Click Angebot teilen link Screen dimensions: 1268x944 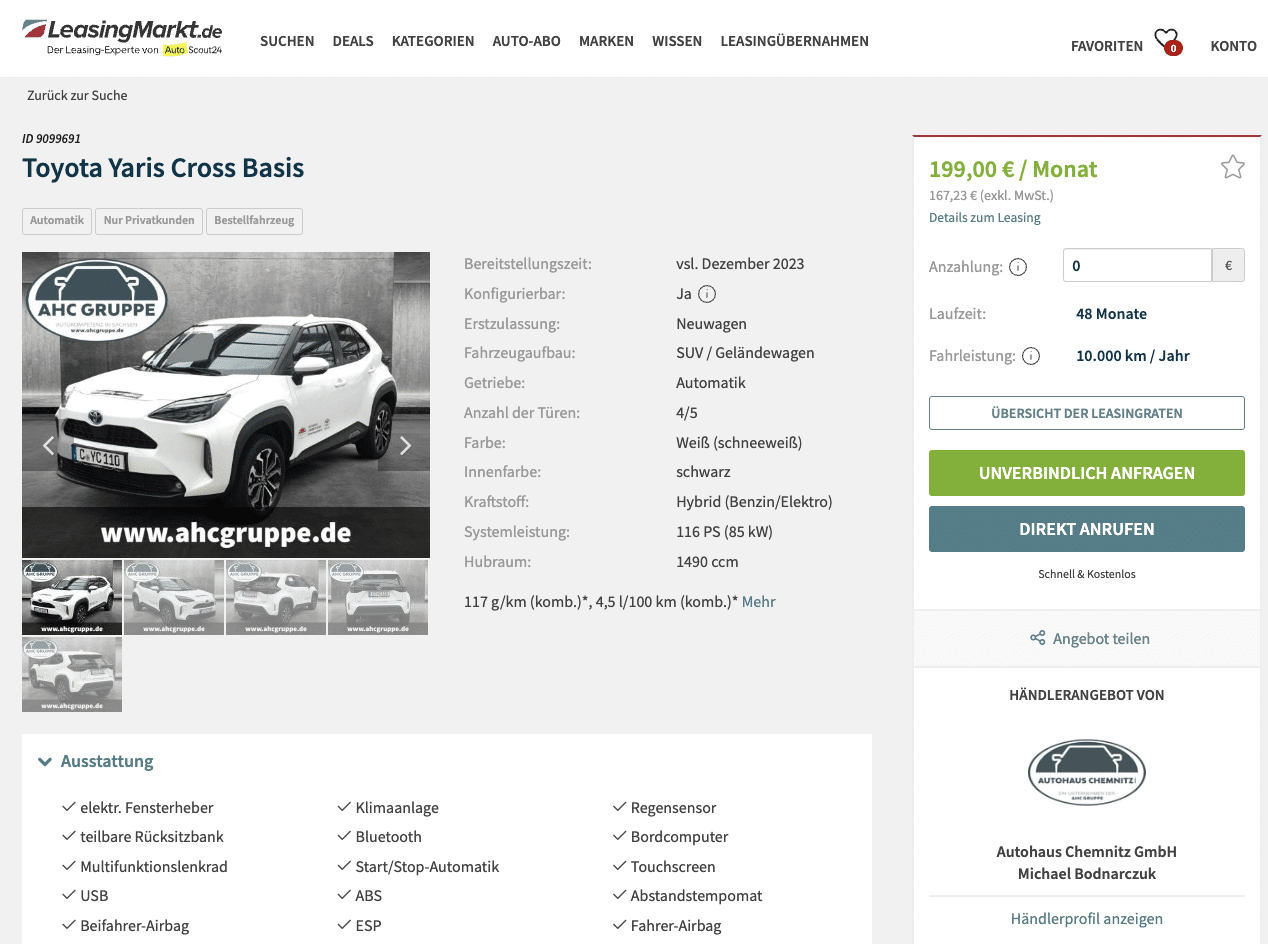pyautogui.click(x=1101, y=638)
